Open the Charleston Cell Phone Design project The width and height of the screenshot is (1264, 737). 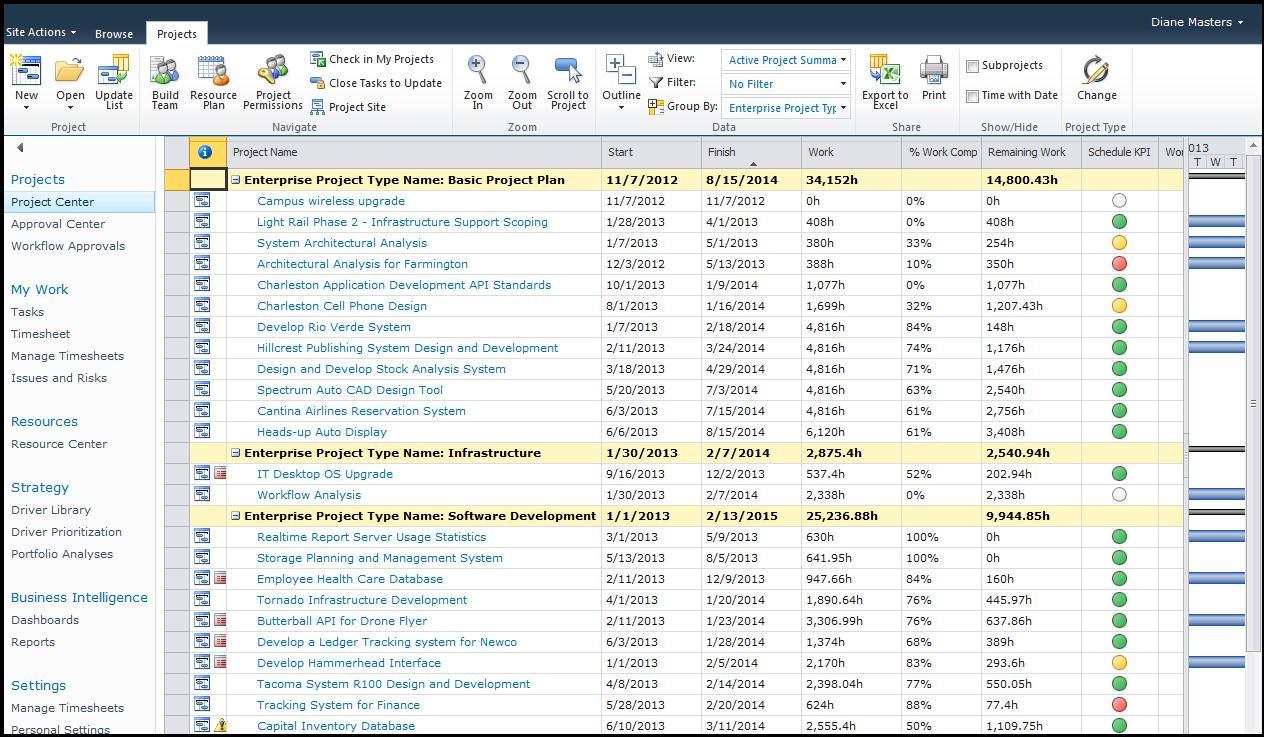(341, 306)
